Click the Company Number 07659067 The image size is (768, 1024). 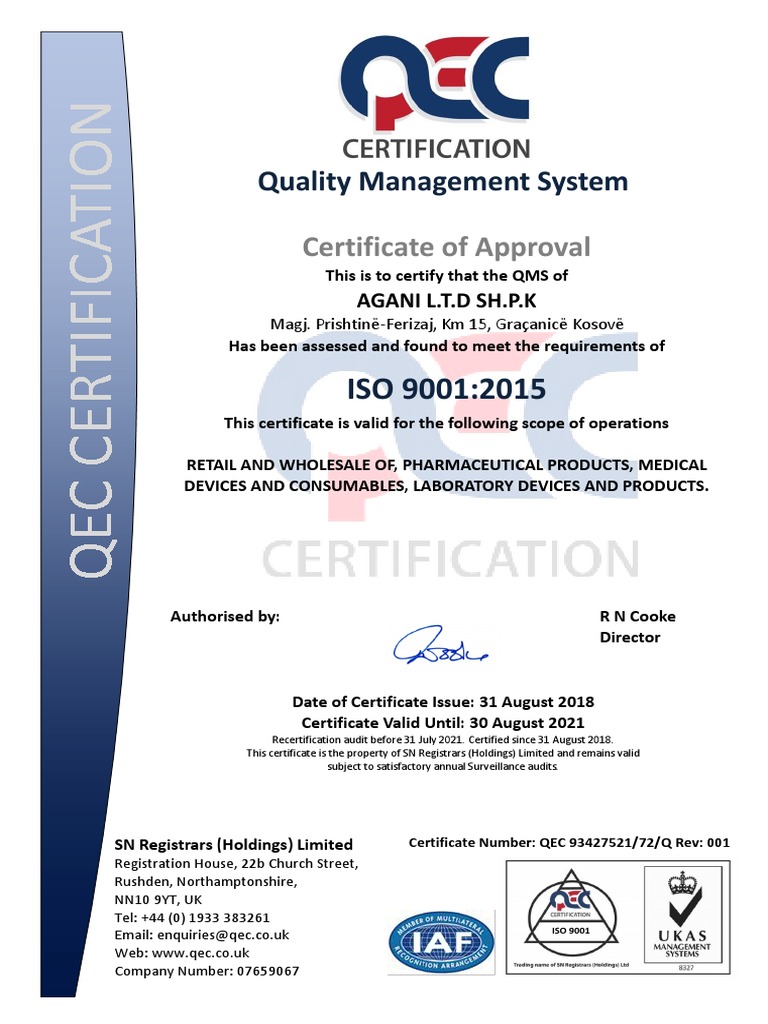click(x=207, y=971)
